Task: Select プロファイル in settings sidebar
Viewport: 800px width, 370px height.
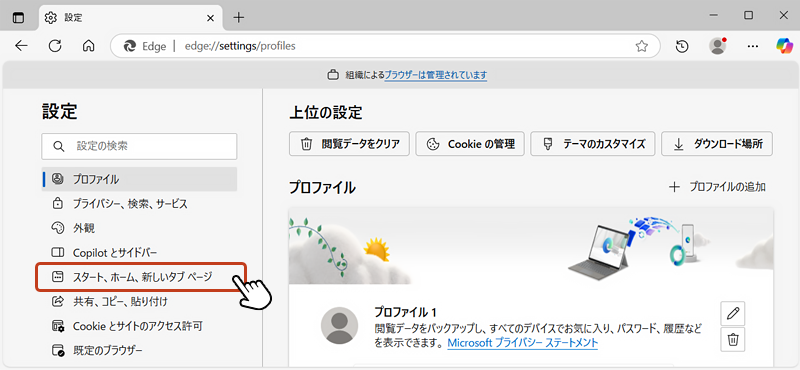Action: point(139,179)
